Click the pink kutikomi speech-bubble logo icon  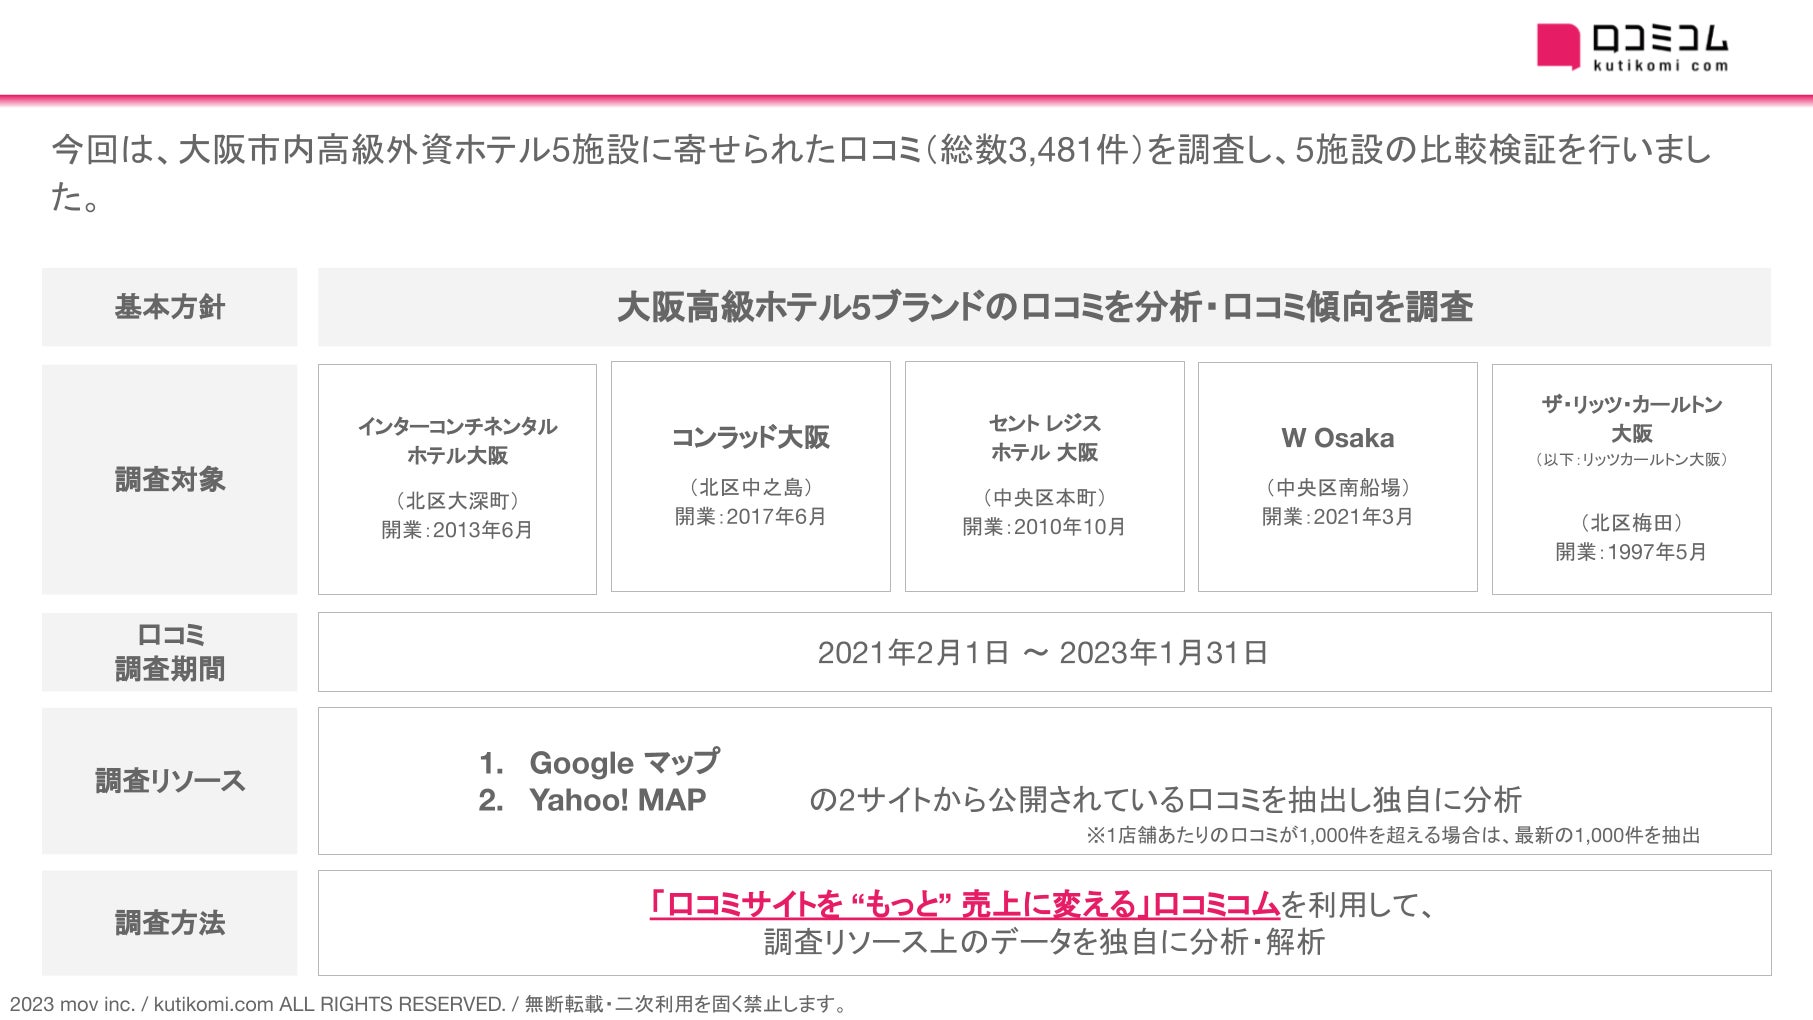(1558, 47)
